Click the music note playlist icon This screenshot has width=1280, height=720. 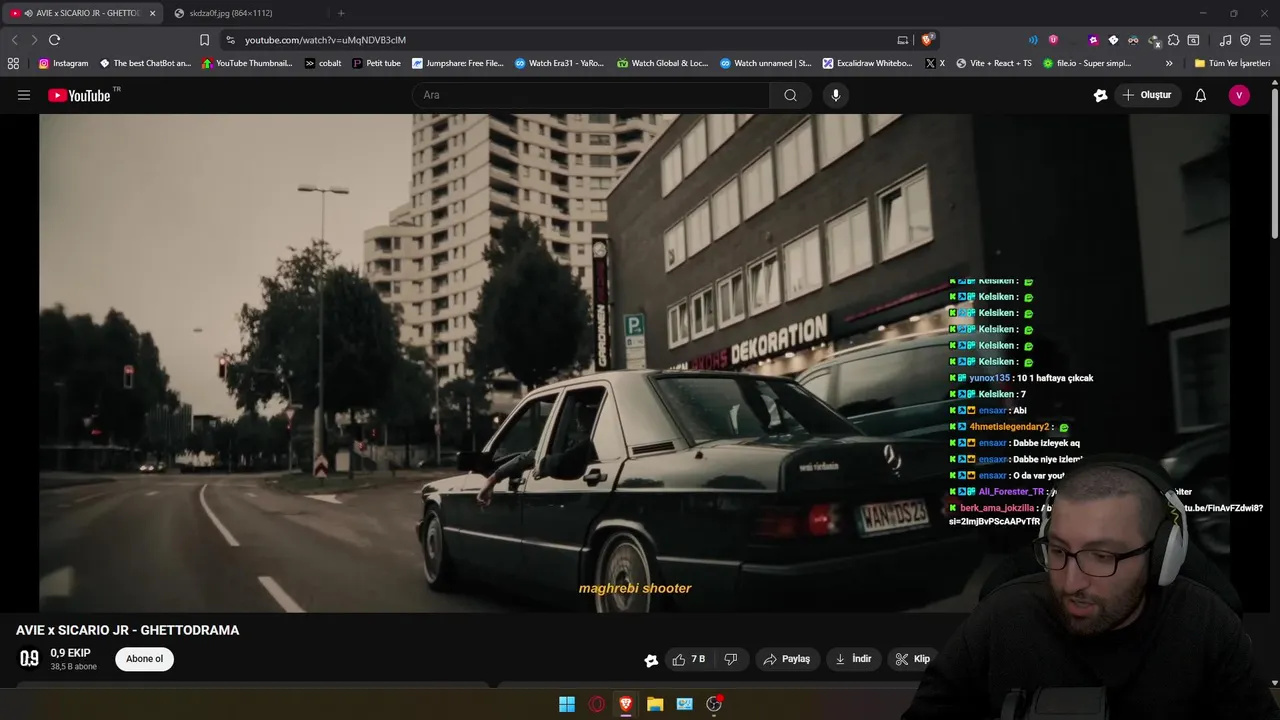tap(1225, 40)
